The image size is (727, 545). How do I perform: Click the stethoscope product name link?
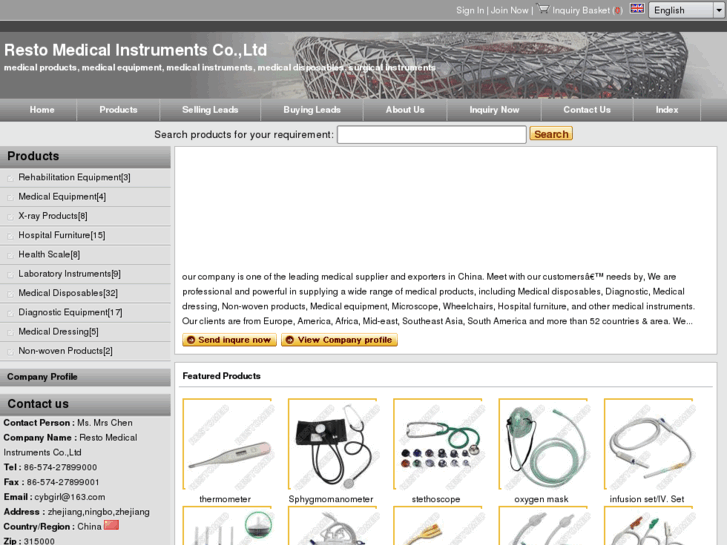(x=436, y=499)
